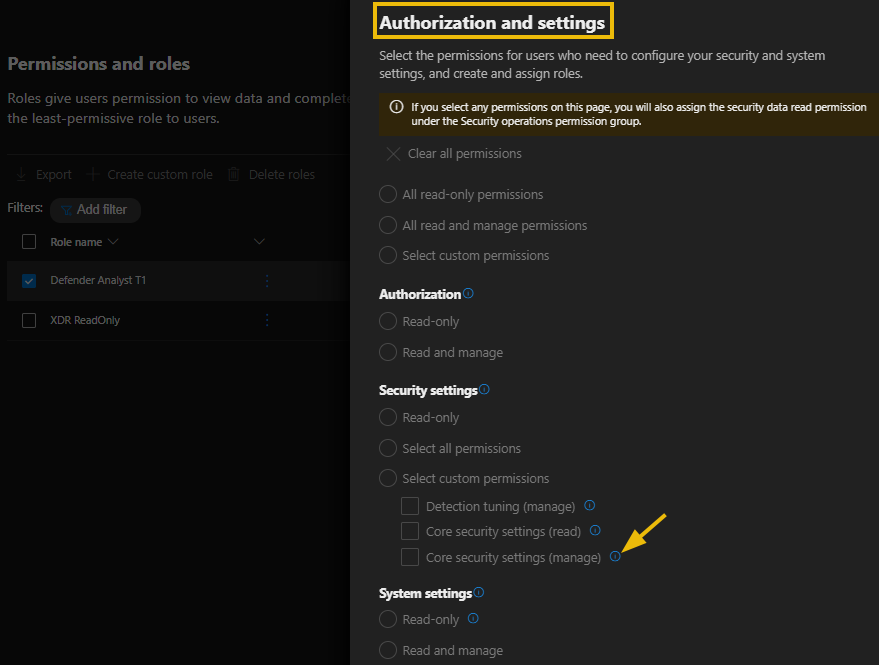Image resolution: width=879 pixels, height=665 pixels.
Task: Click Add filter button
Action: (95, 210)
